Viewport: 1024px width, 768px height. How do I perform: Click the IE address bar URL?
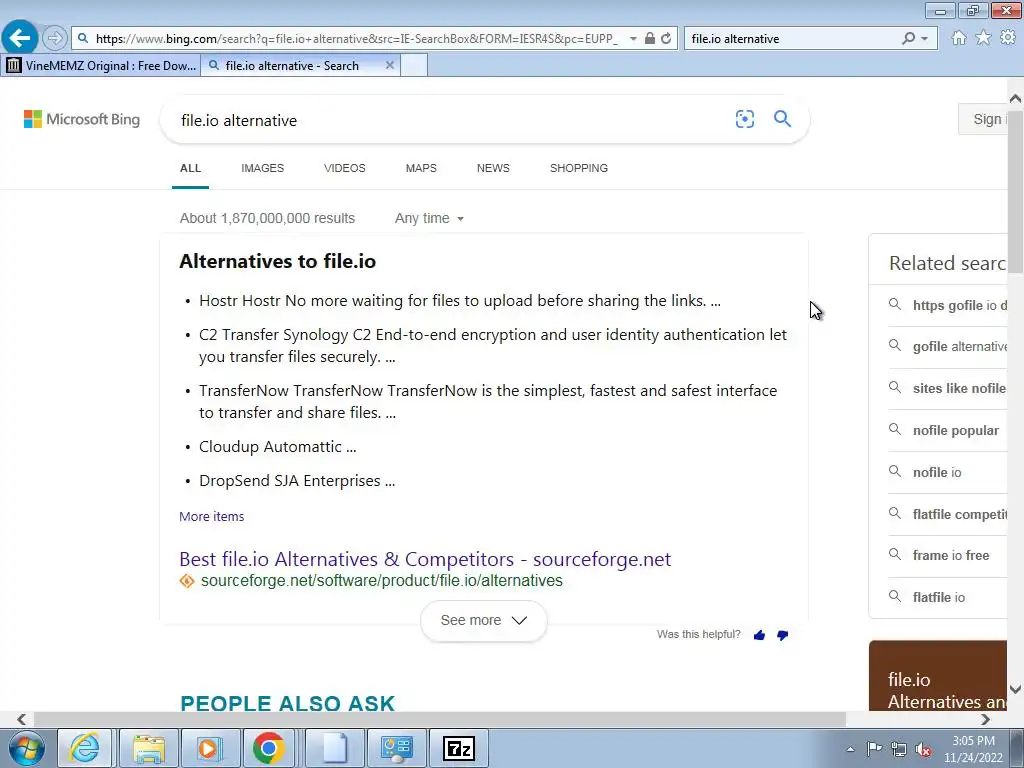356,39
